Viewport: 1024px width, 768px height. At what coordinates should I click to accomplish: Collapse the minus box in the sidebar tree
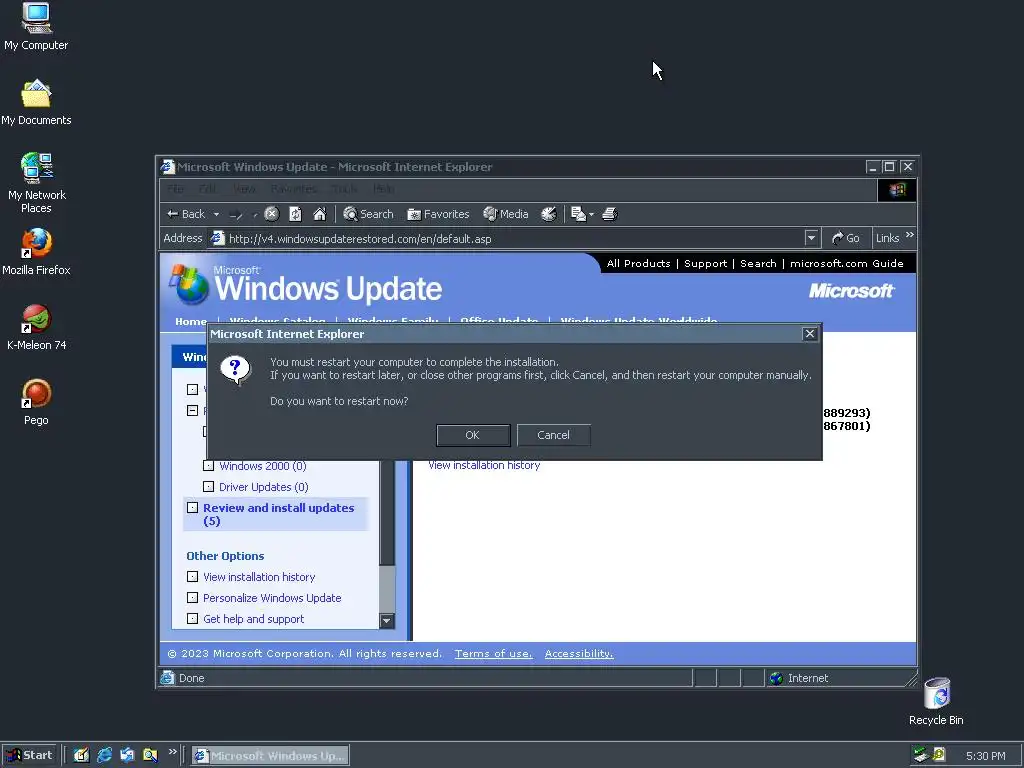192,411
